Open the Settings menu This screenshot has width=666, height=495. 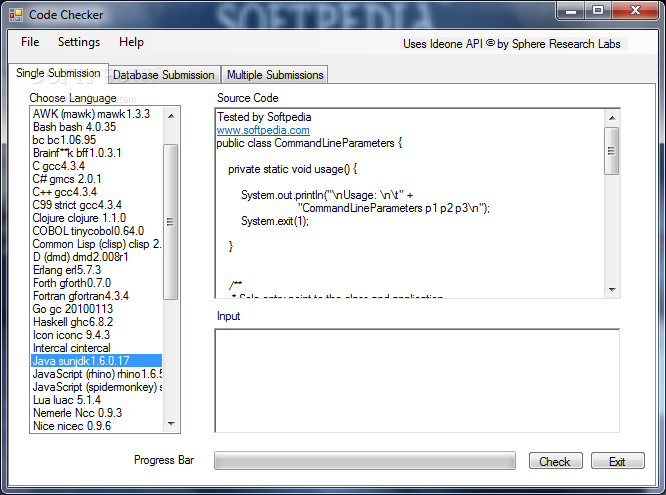coord(79,42)
